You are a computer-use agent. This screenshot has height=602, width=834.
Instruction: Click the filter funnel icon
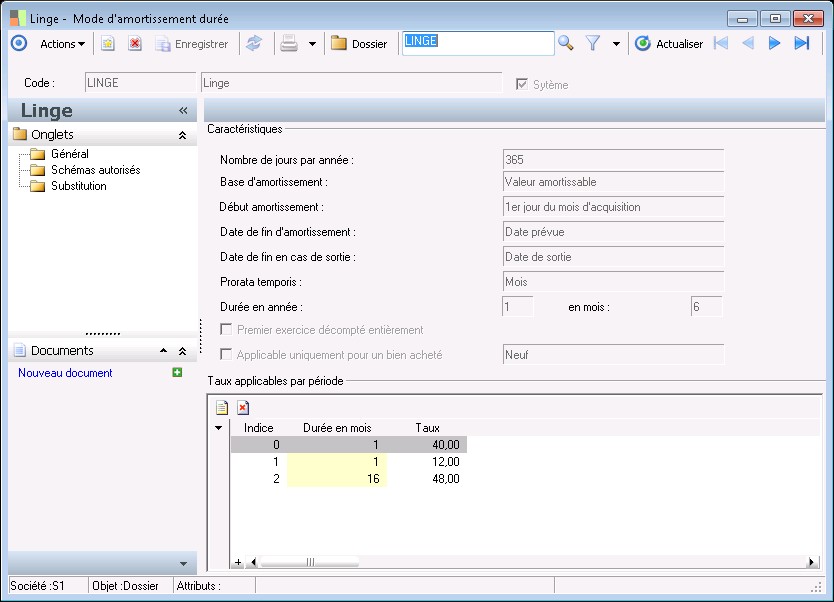pos(593,43)
